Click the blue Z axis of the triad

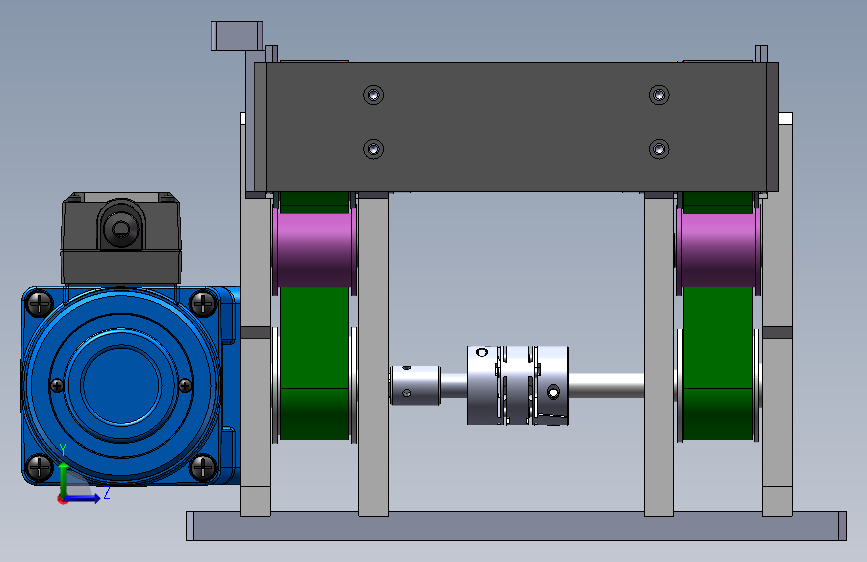[83, 498]
